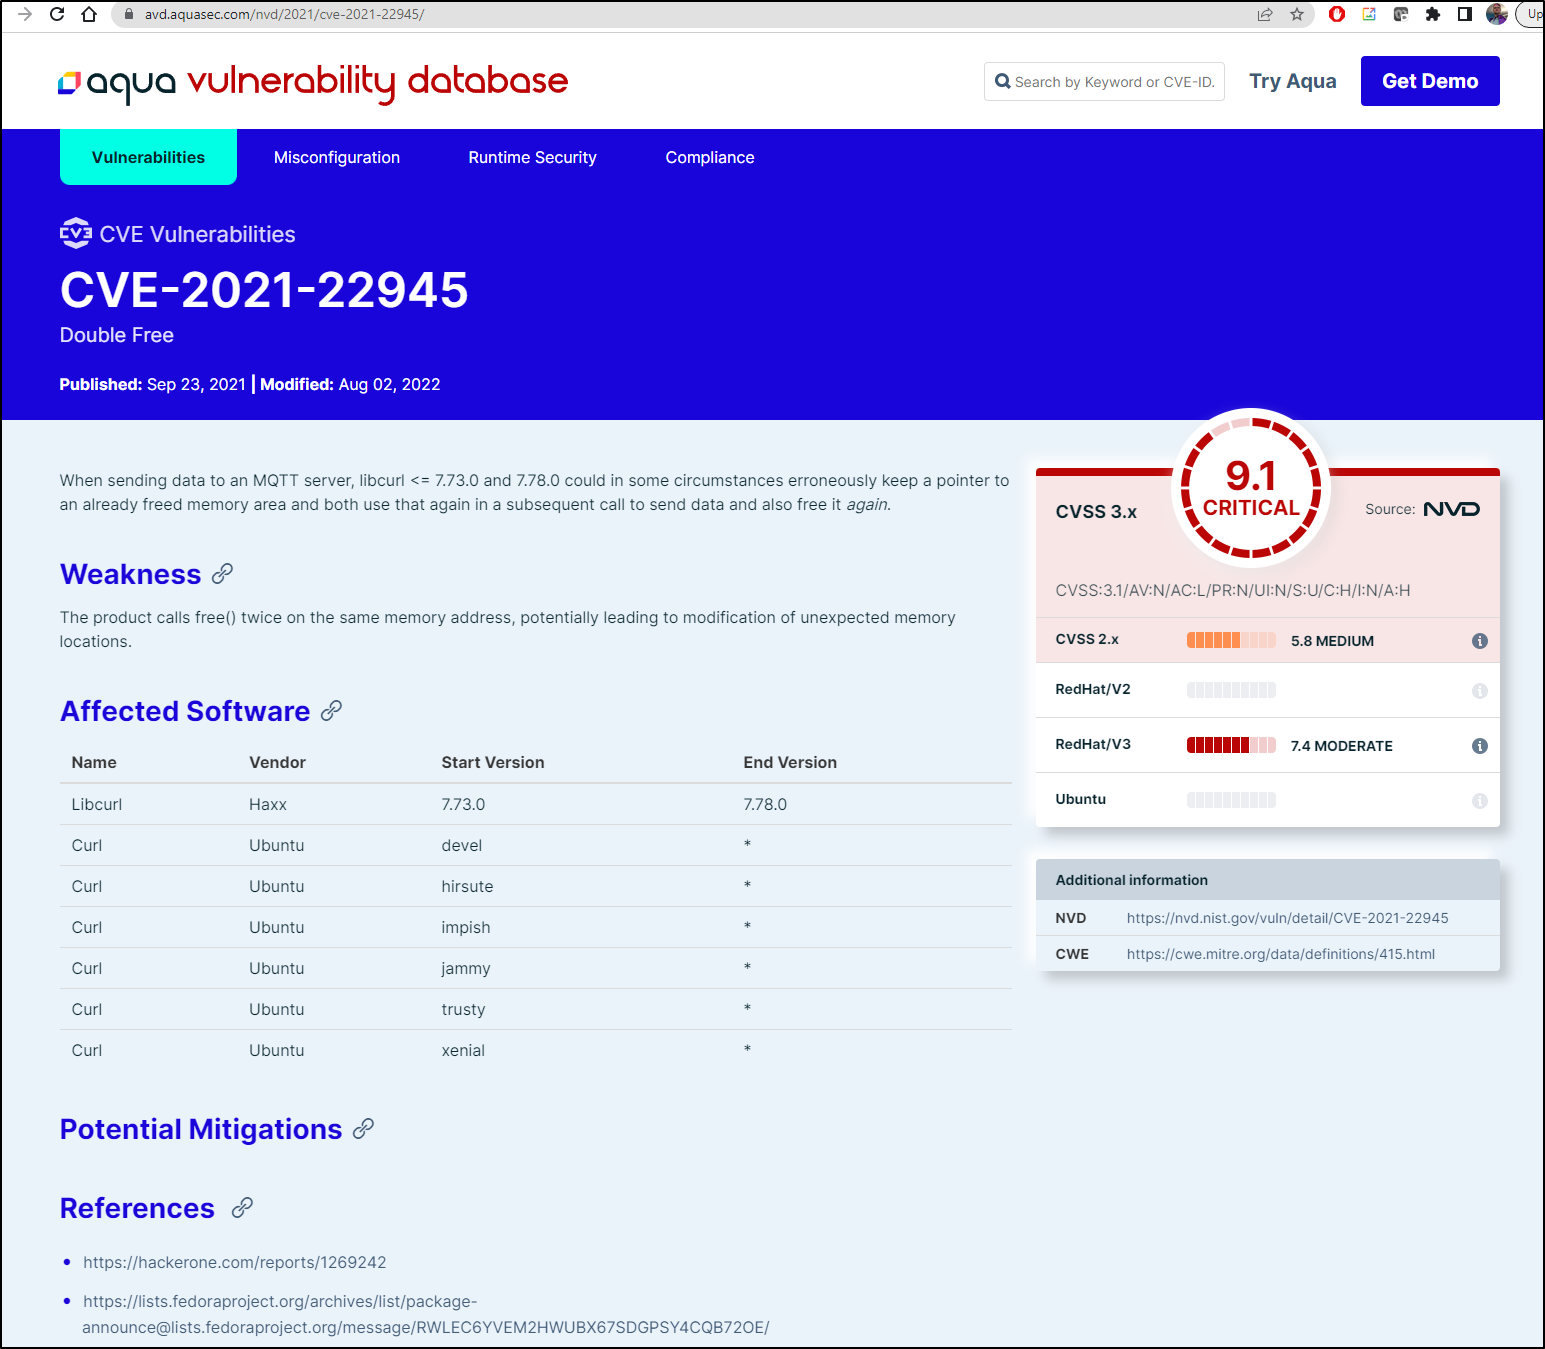Toggle the browser side panel icon

[1465, 14]
